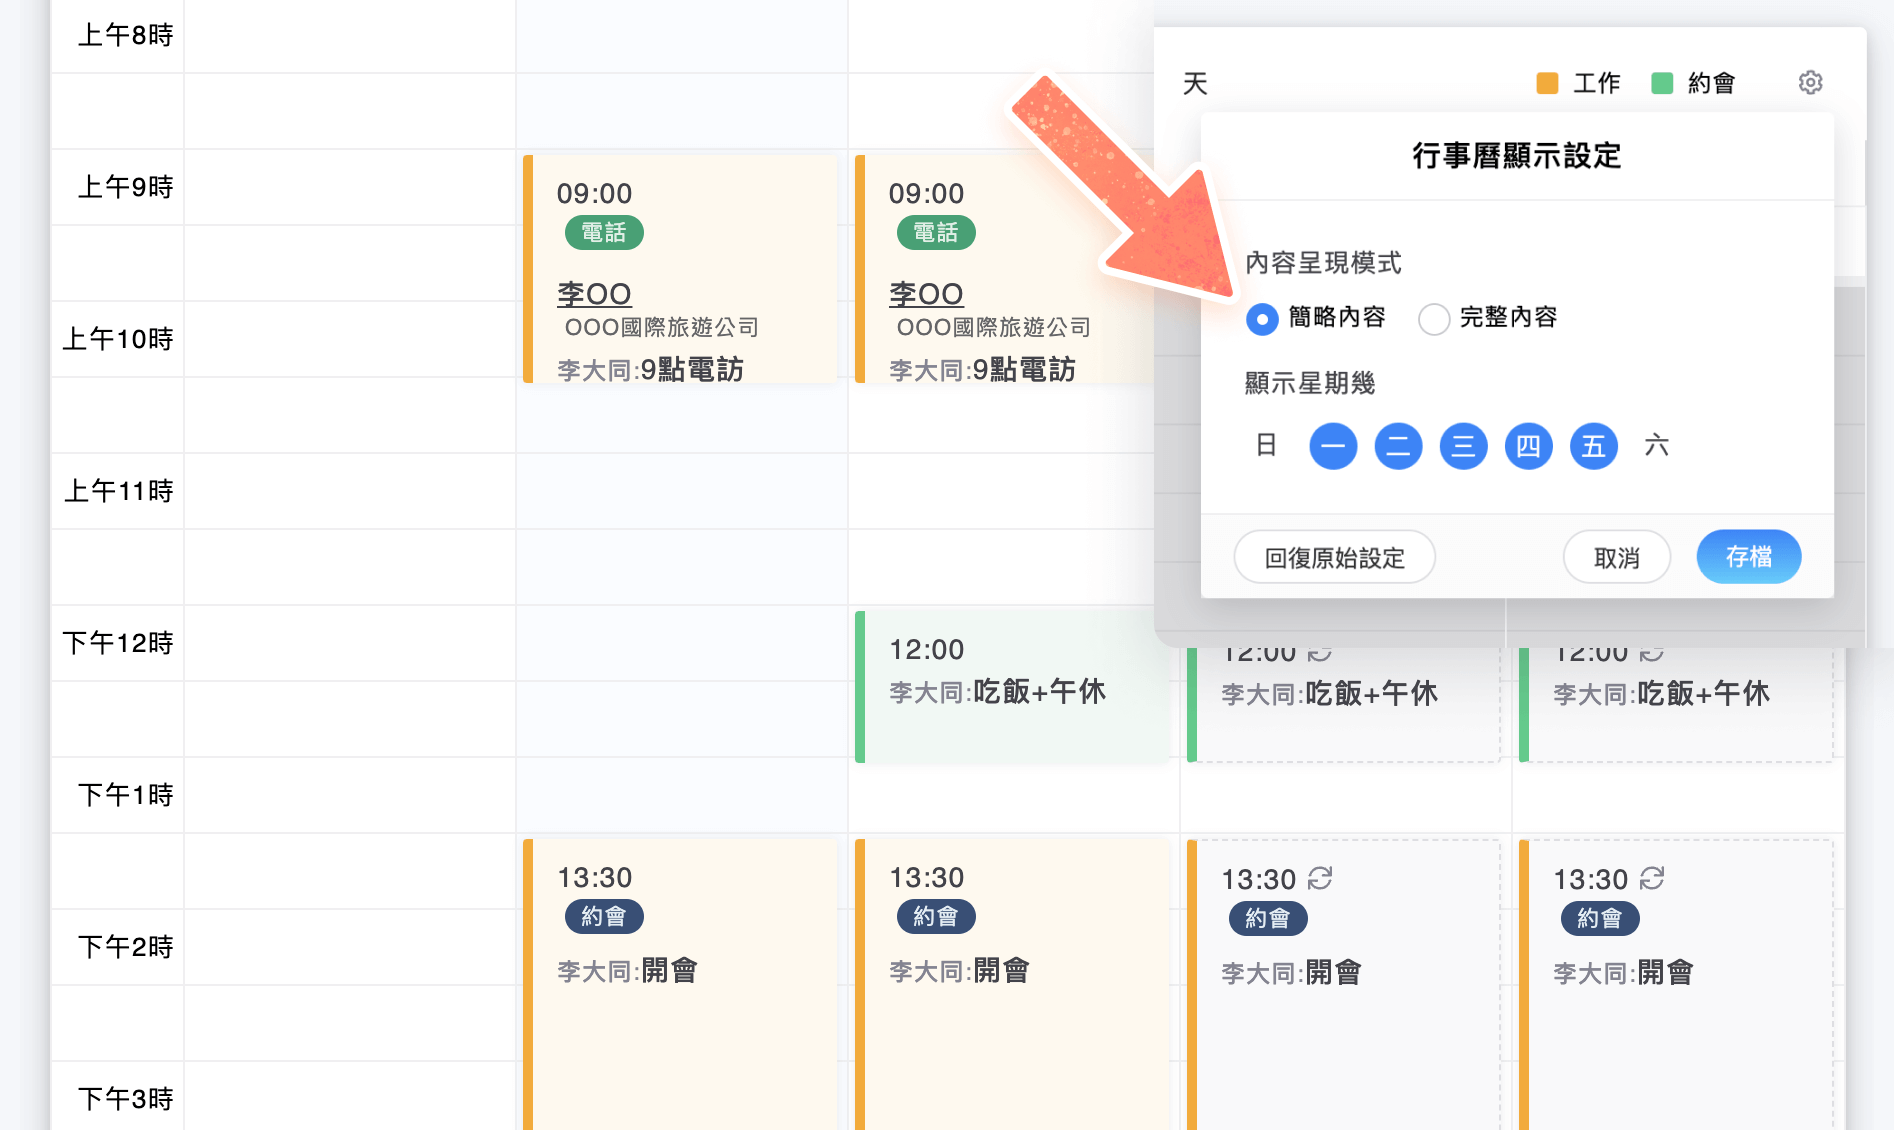Toggle Wednesday 三 weekday circle

pyautogui.click(x=1463, y=446)
